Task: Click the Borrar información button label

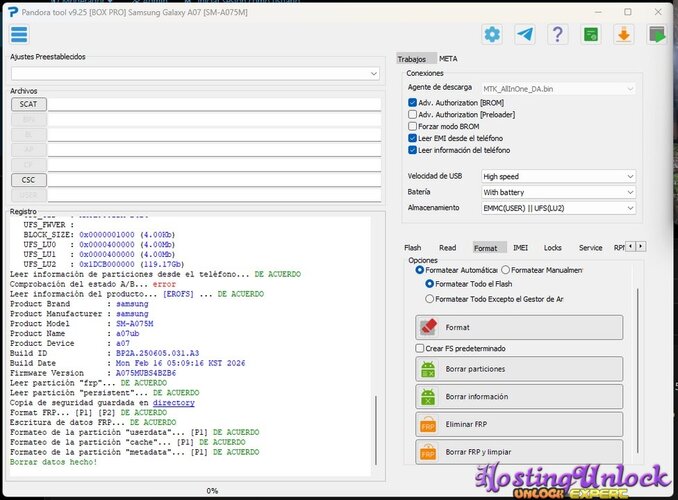Action: (x=477, y=397)
